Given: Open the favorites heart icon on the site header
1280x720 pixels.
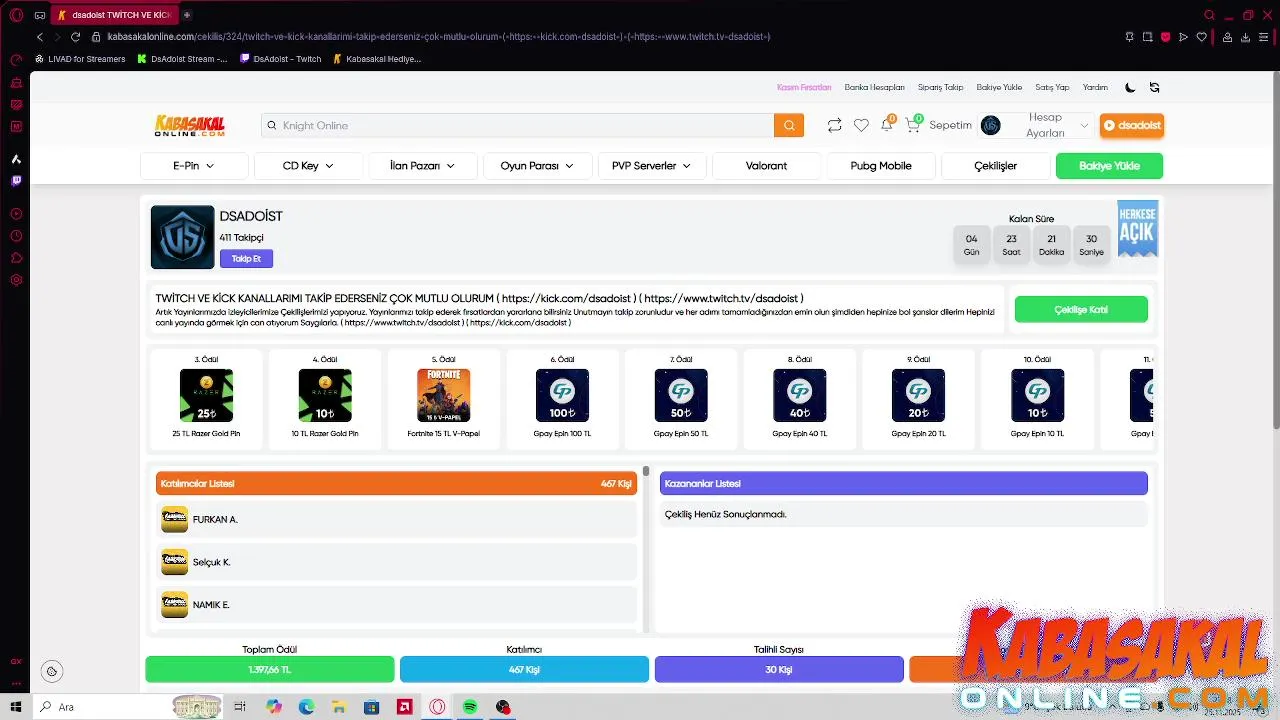Looking at the screenshot, I should point(861,125).
